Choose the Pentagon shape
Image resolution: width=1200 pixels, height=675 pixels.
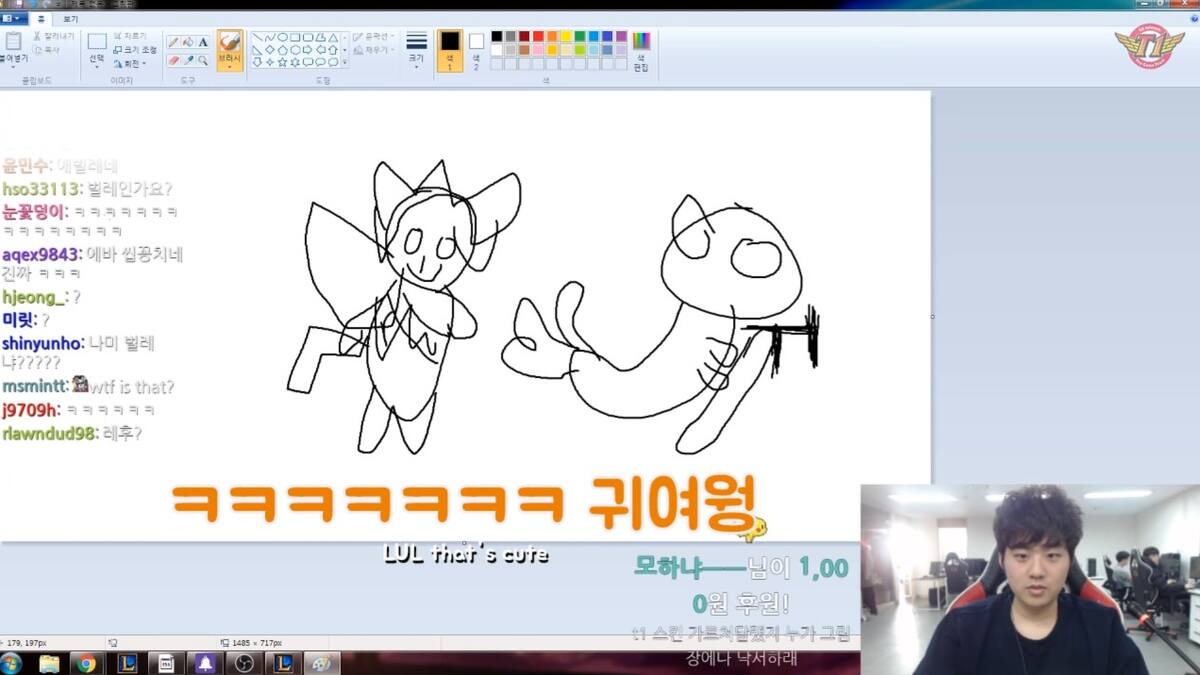pyautogui.click(x=283, y=50)
